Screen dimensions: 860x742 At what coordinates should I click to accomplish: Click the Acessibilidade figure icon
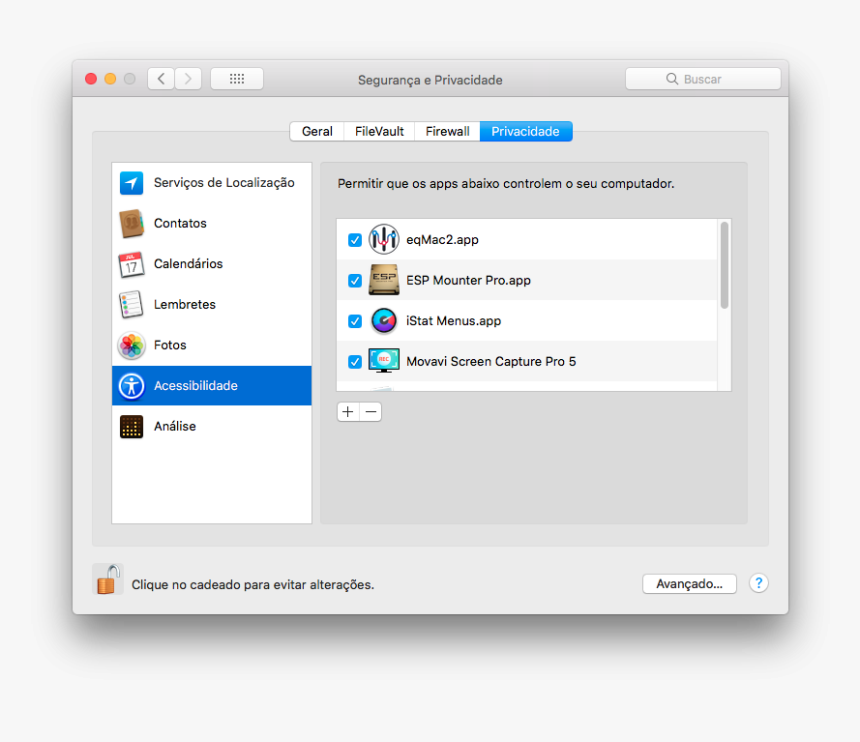coord(132,386)
